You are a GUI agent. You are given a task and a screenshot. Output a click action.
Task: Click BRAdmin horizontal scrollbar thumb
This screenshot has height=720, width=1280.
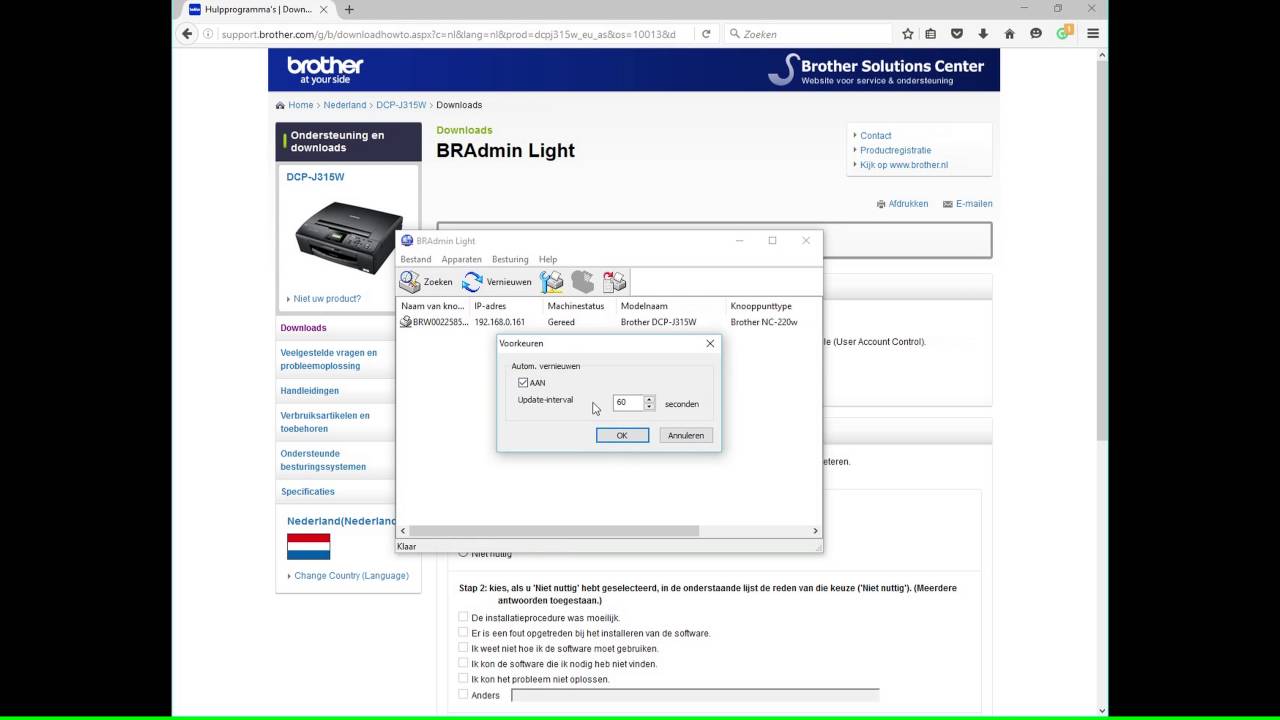click(x=554, y=531)
